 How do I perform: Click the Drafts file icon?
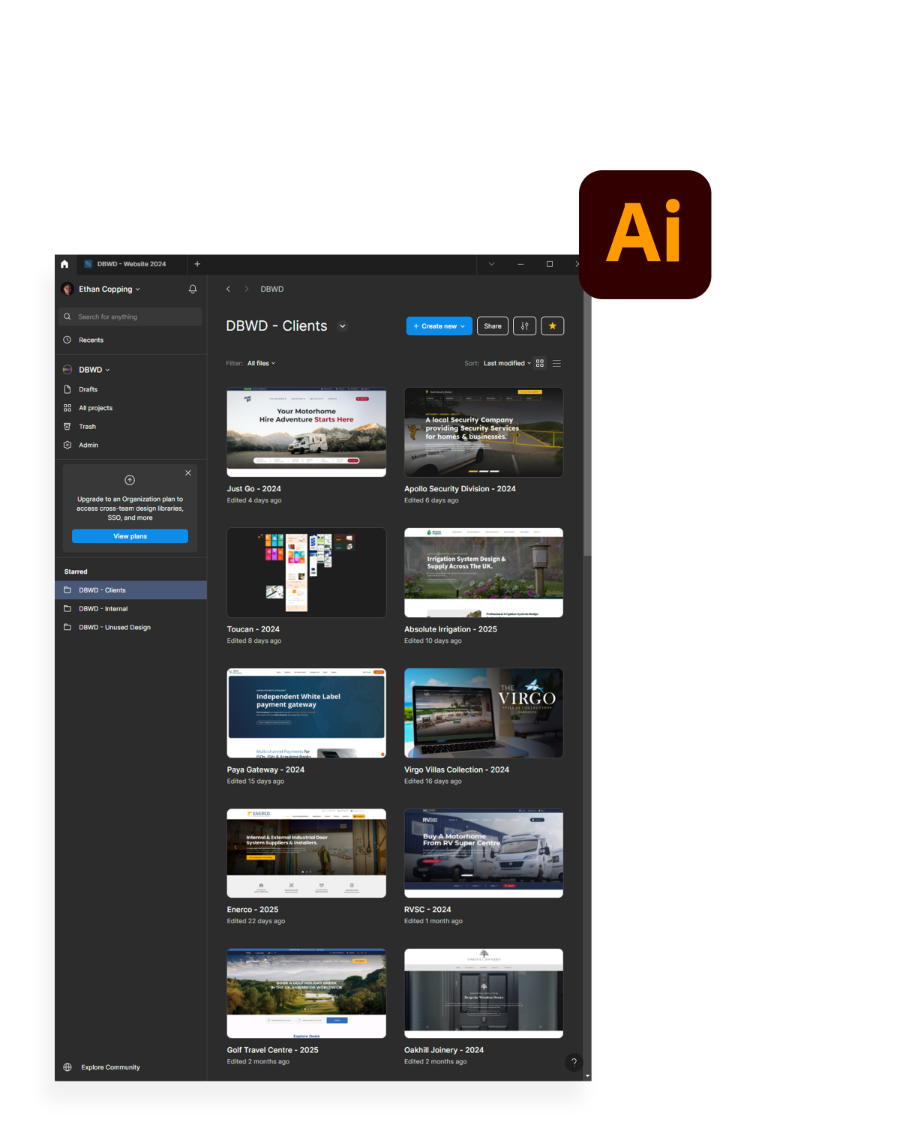coord(68,389)
